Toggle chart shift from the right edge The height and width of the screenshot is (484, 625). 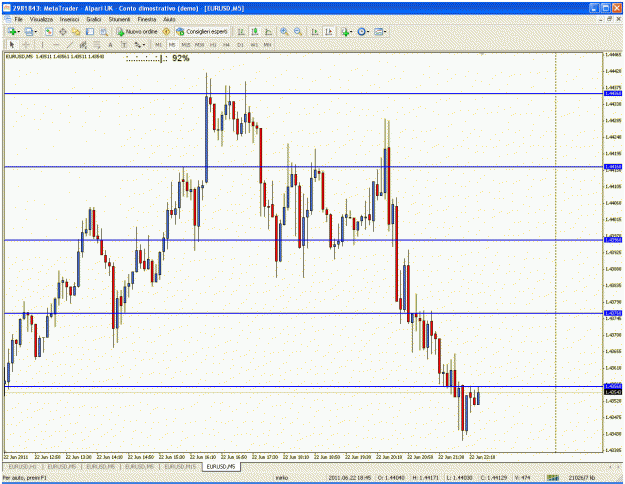[328, 31]
